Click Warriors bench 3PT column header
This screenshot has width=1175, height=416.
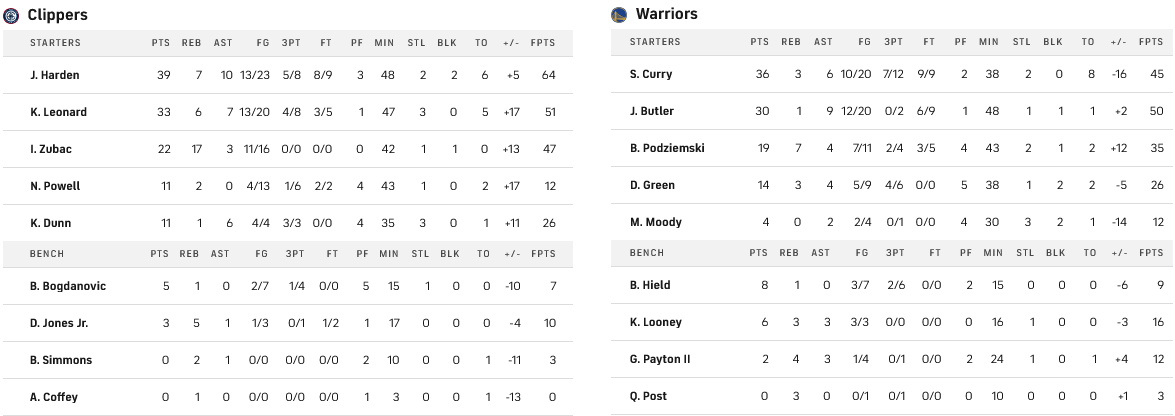[895, 253]
